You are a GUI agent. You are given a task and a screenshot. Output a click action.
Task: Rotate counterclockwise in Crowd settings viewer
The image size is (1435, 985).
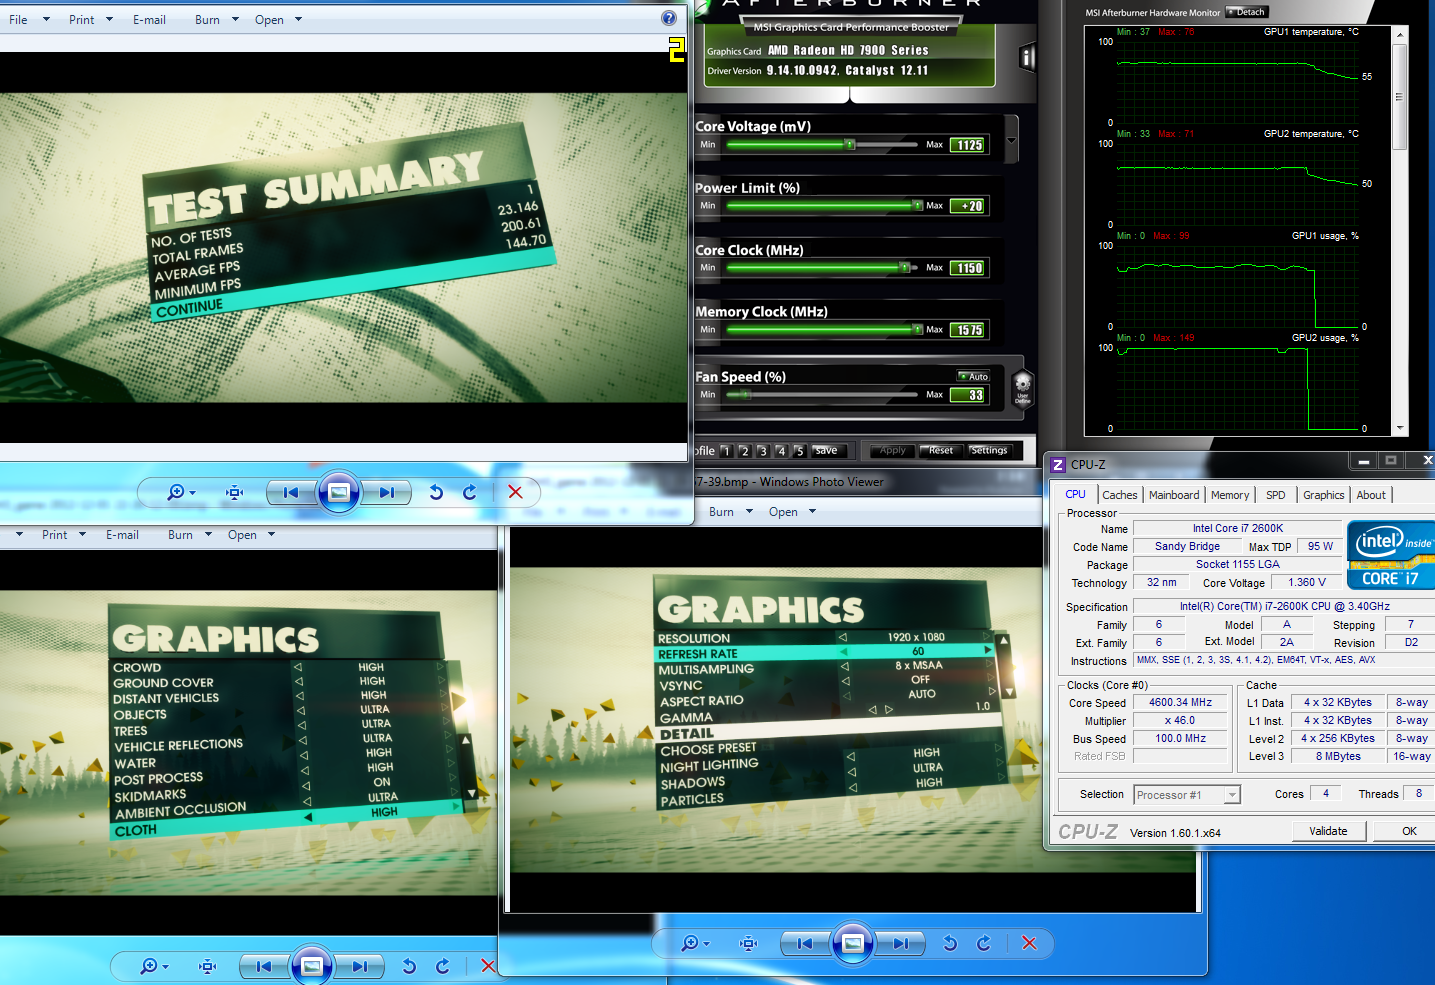[x=409, y=966]
